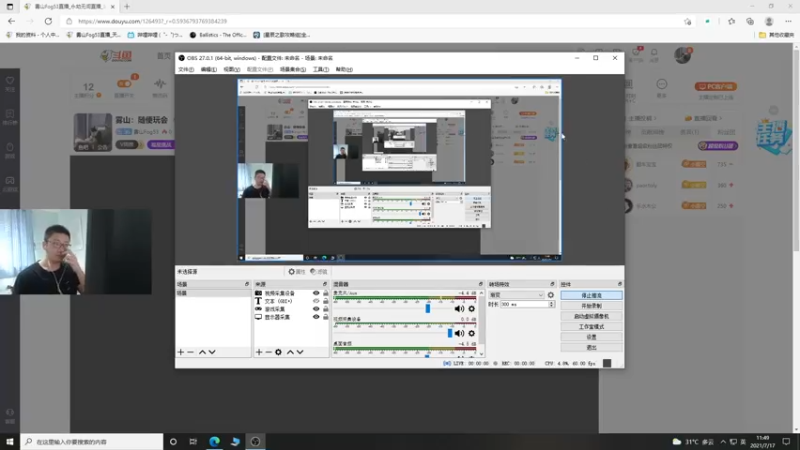Undock the Scenes panel with its float icon
Image resolution: width=800 pixels, height=450 pixels.
[x=247, y=284]
